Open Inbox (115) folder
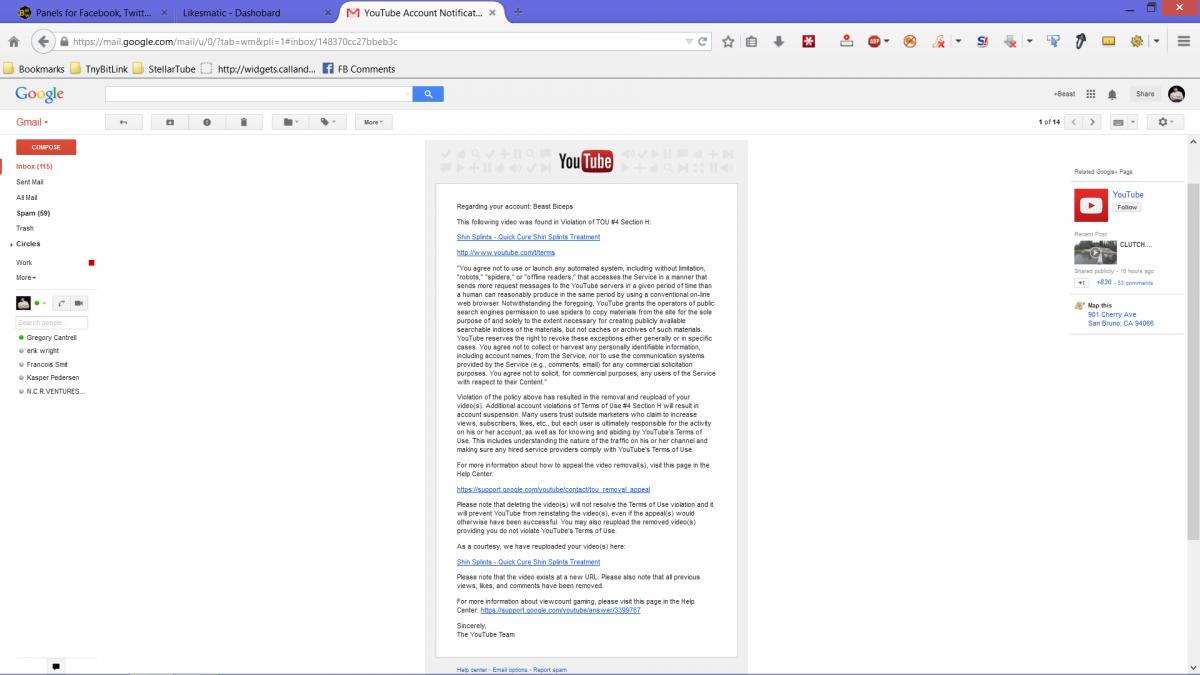1200x675 pixels. [34, 166]
